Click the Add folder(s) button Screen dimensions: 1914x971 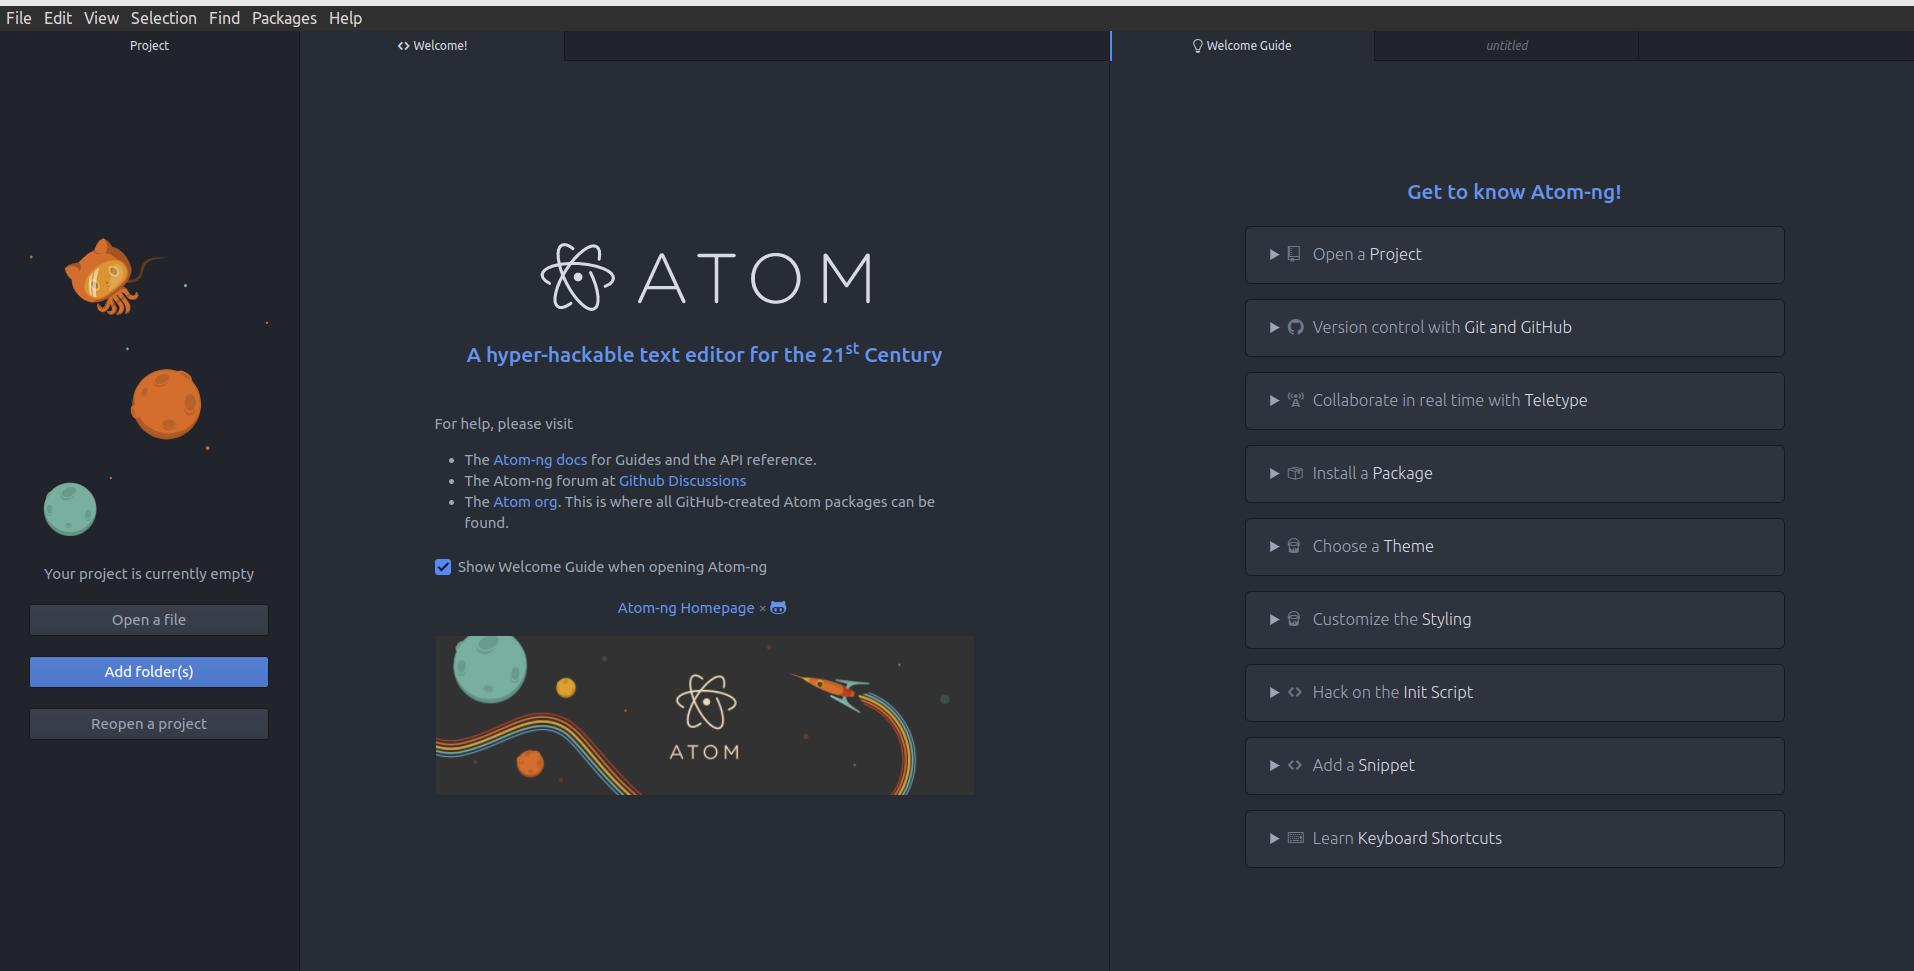[x=149, y=672]
